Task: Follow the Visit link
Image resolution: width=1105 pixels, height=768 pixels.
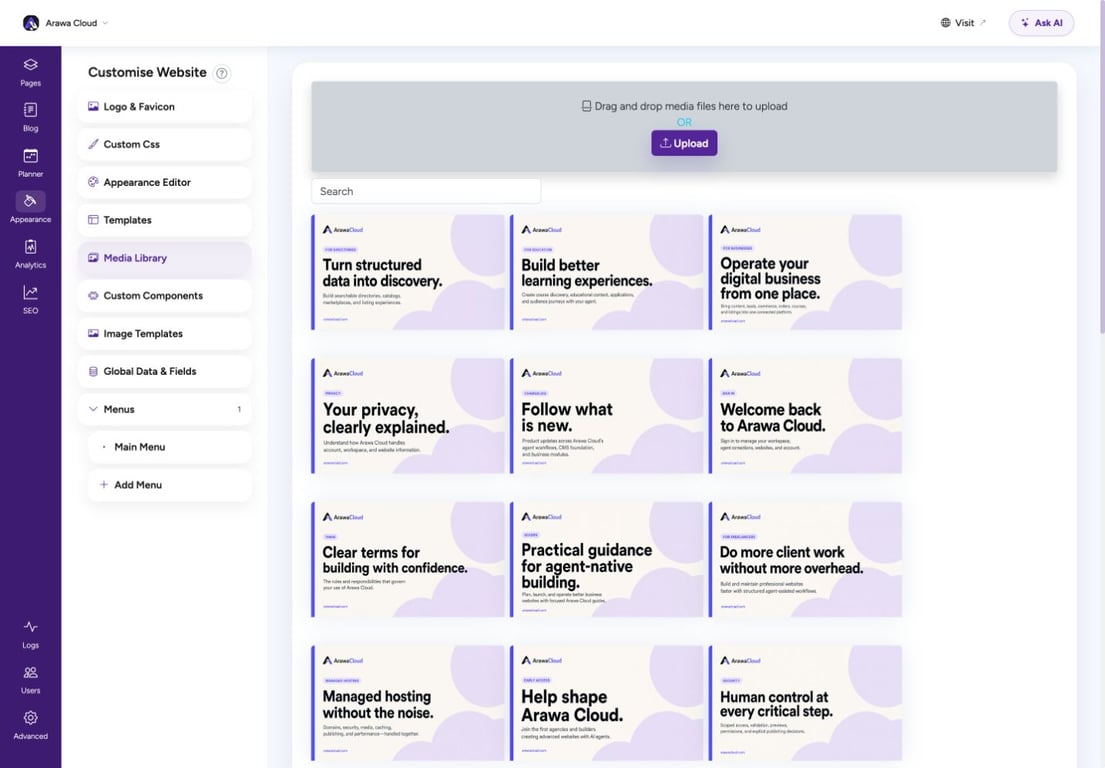Action: click(x=963, y=23)
